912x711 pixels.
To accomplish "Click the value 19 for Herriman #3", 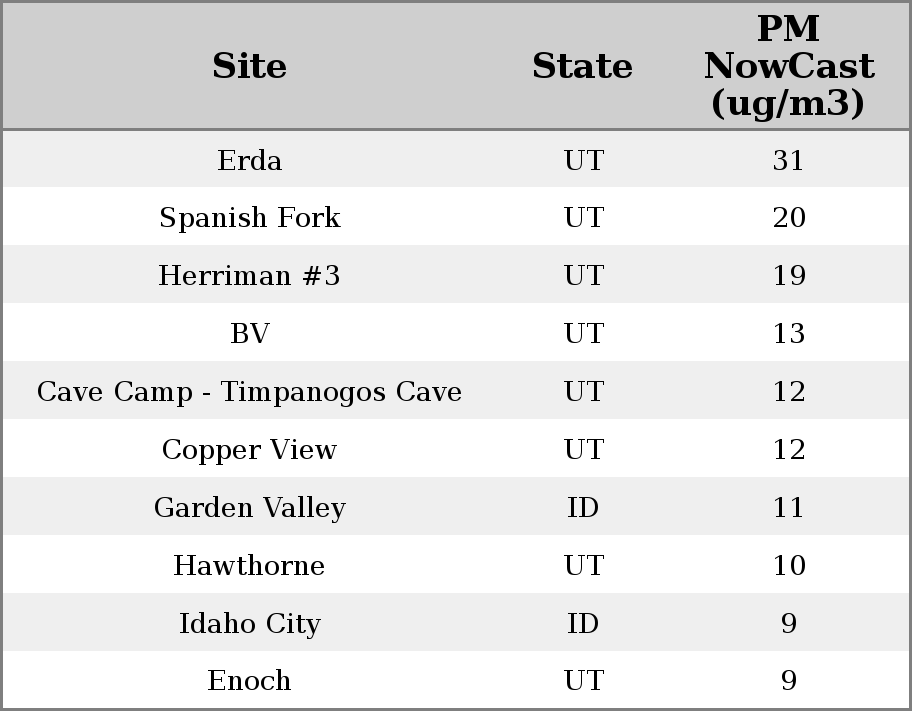I will click(788, 276).
